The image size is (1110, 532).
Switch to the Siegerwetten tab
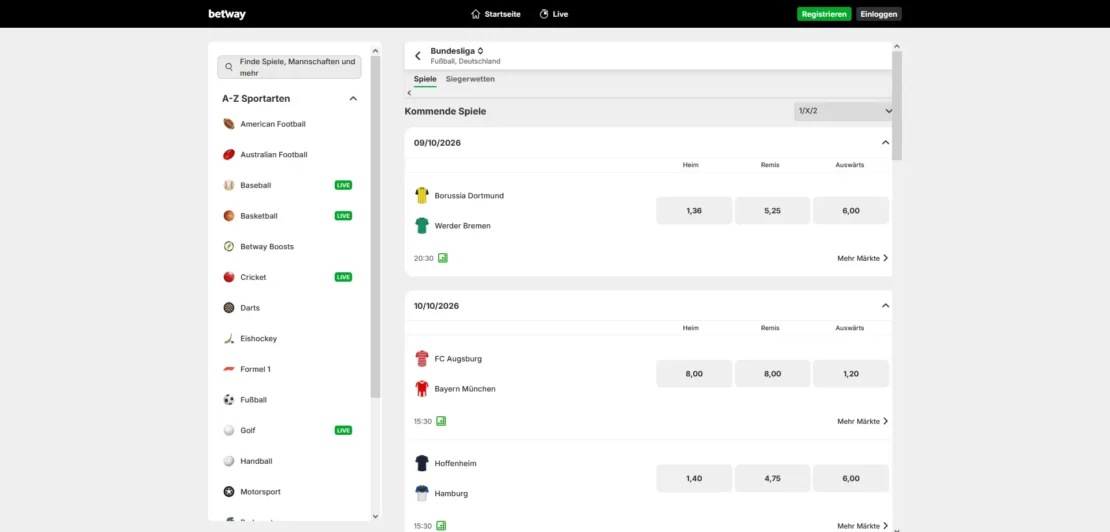point(470,79)
